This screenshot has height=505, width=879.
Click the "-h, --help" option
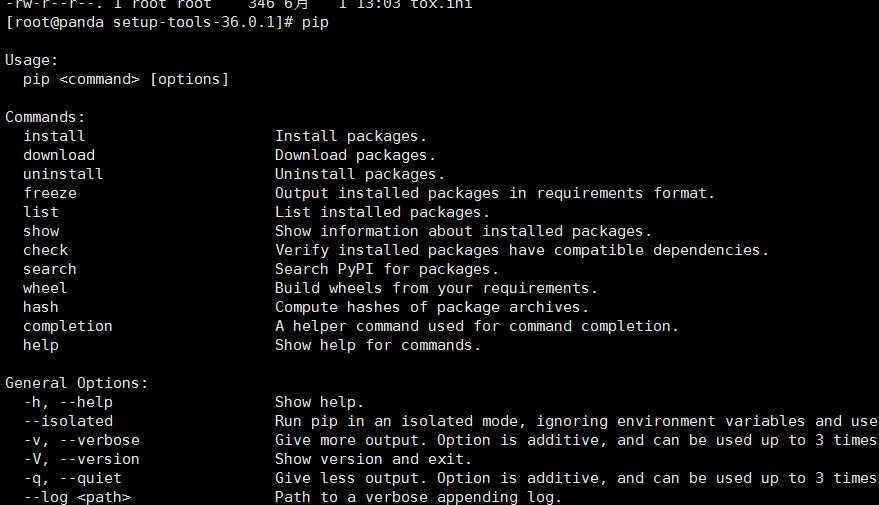click(68, 402)
